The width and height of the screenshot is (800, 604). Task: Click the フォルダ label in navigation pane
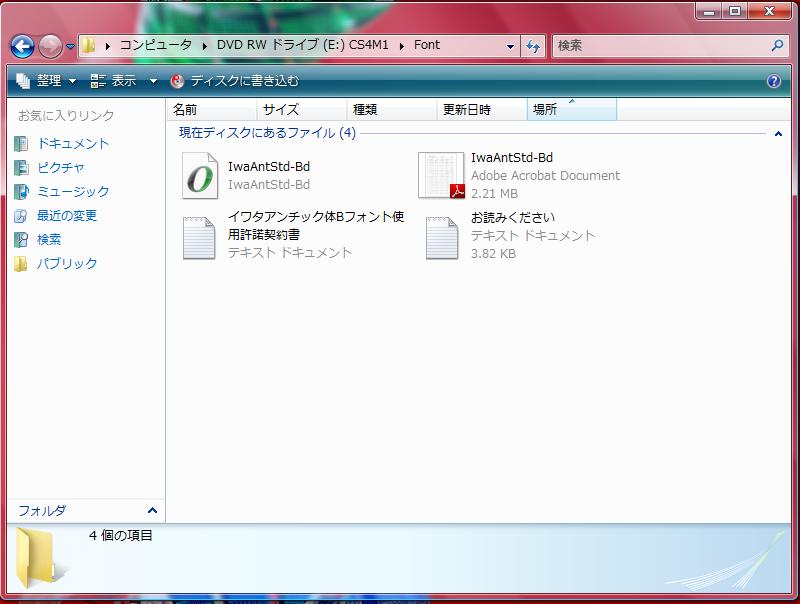[42, 510]
